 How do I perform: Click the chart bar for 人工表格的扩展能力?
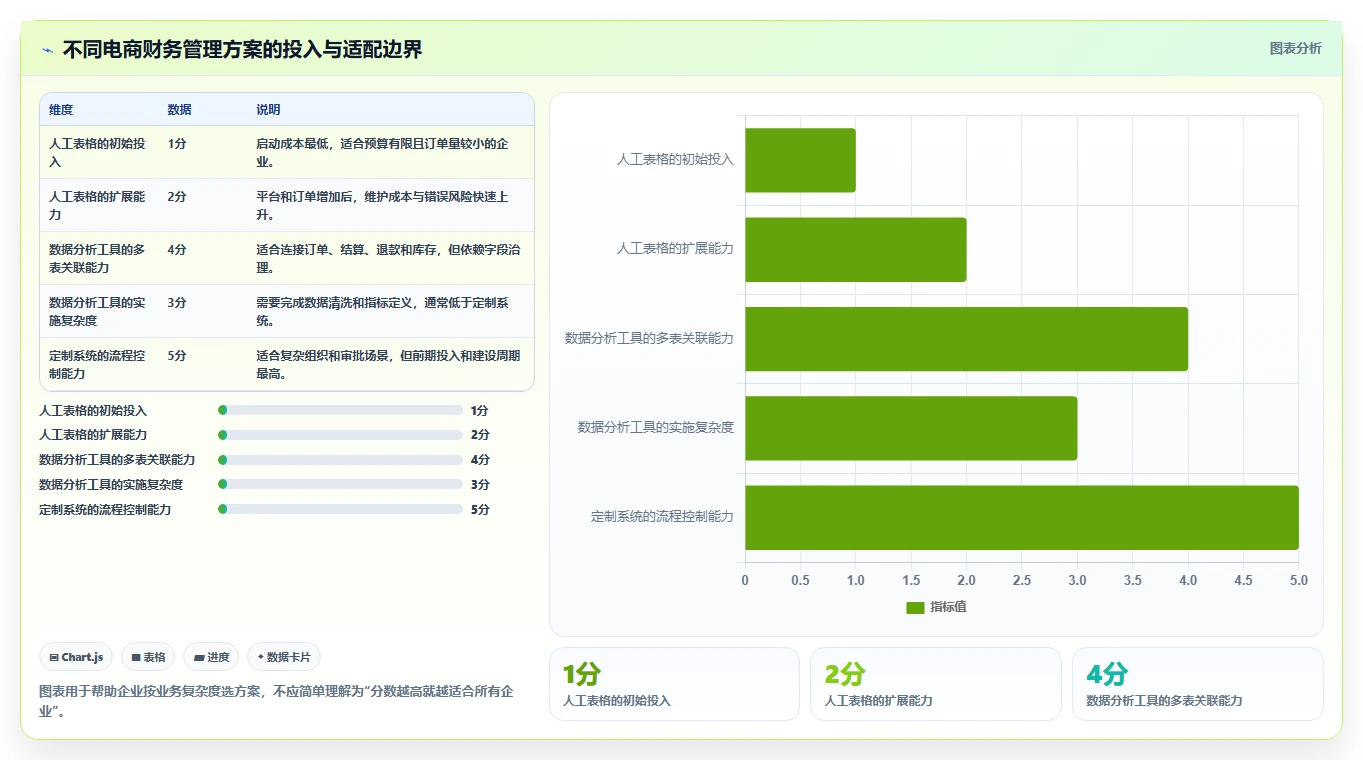tap(856, 249)
